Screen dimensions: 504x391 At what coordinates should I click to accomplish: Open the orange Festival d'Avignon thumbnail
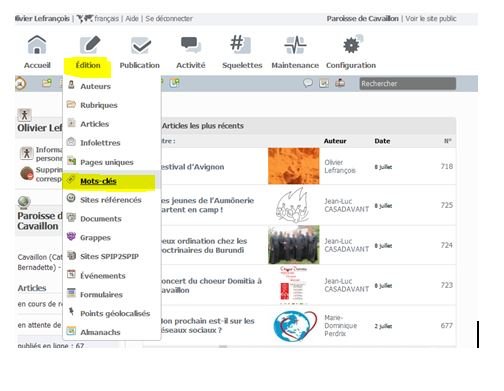(294, 166)
